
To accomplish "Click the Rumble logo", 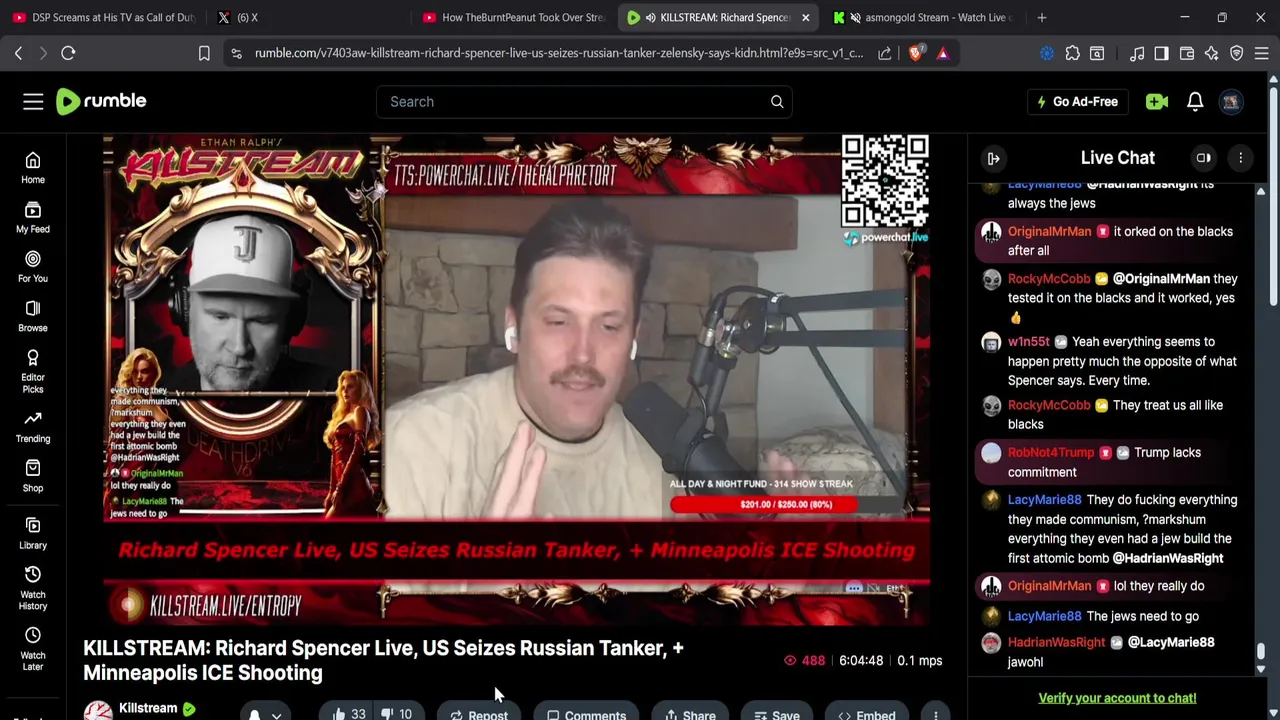I will 101,101.
